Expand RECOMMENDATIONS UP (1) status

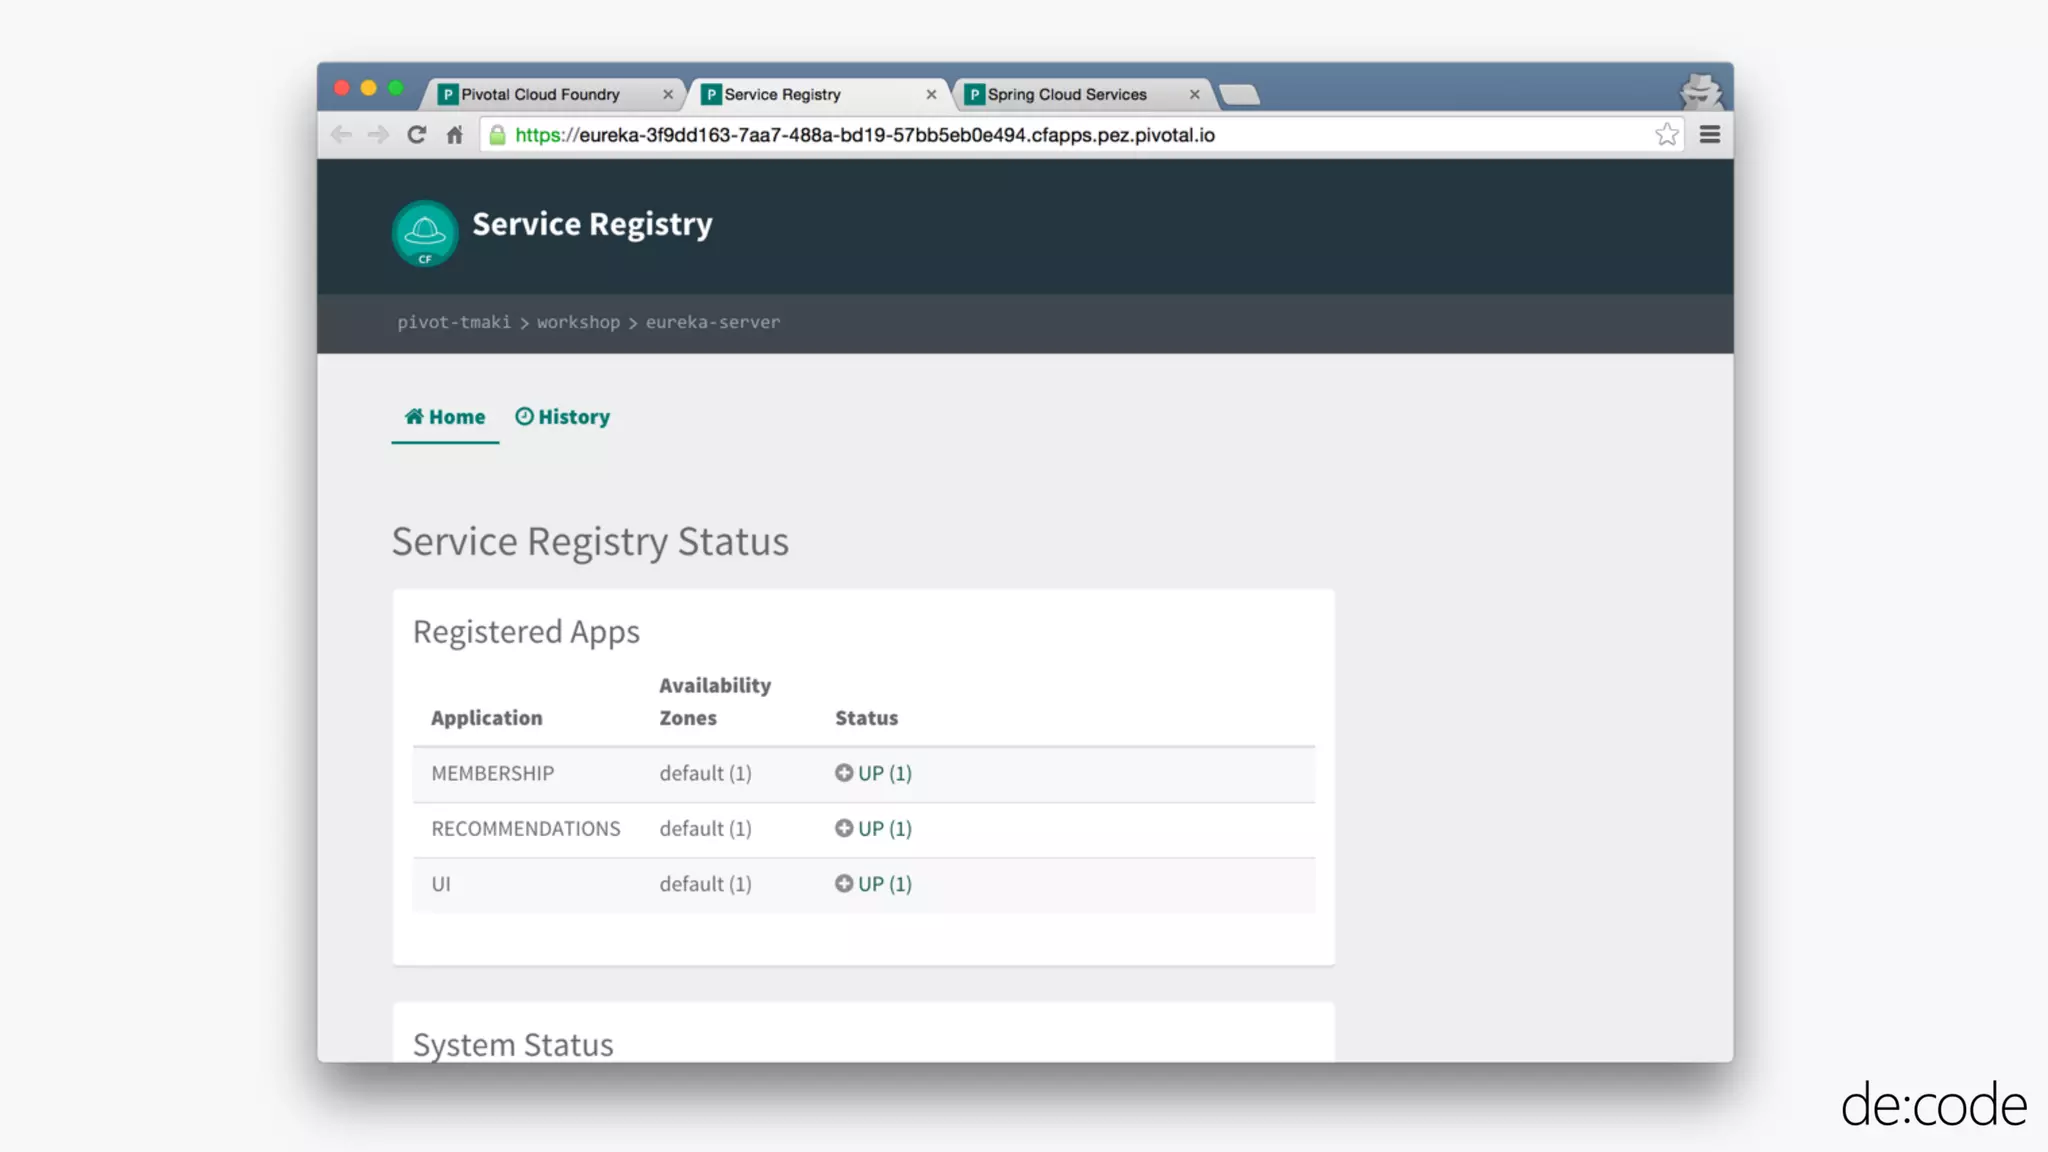click(873, 828)
